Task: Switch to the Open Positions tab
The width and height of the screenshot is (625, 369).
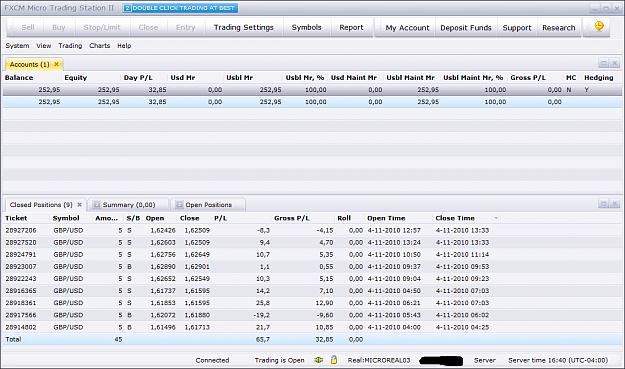Action: coord(208,205)
